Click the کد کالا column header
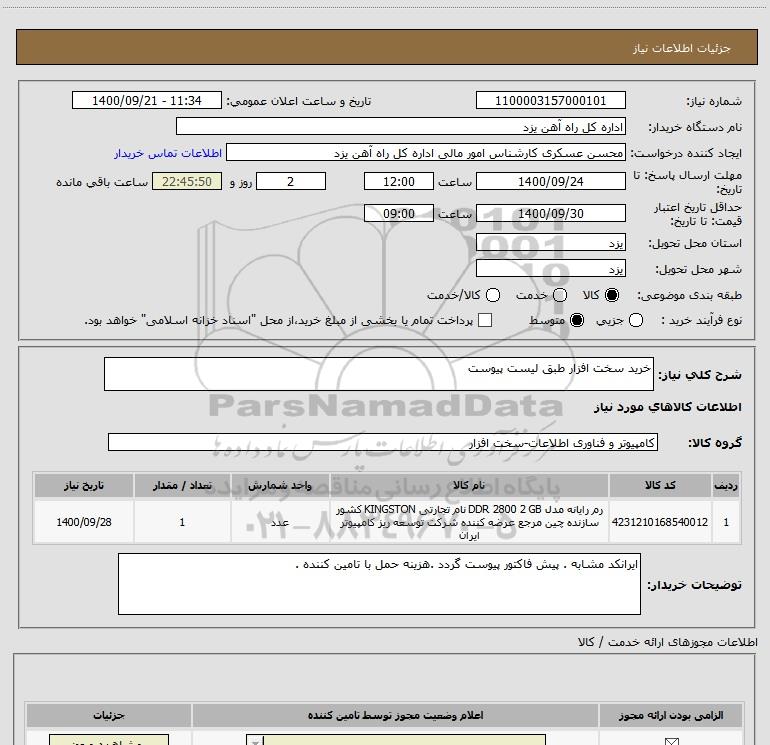This screenshot has width=770, height=745. pyautogui.click(x=660, y=486)
